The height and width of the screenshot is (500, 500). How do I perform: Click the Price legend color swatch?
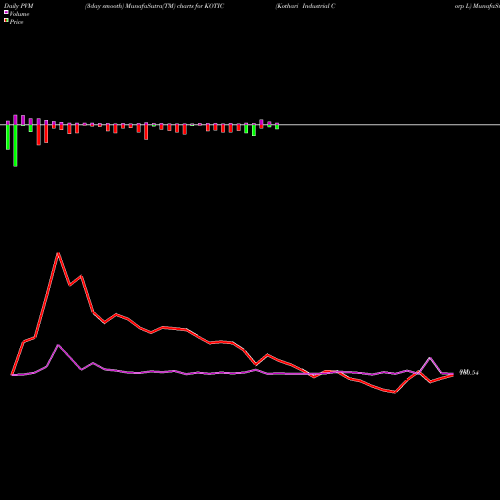[x=6, y=21]
